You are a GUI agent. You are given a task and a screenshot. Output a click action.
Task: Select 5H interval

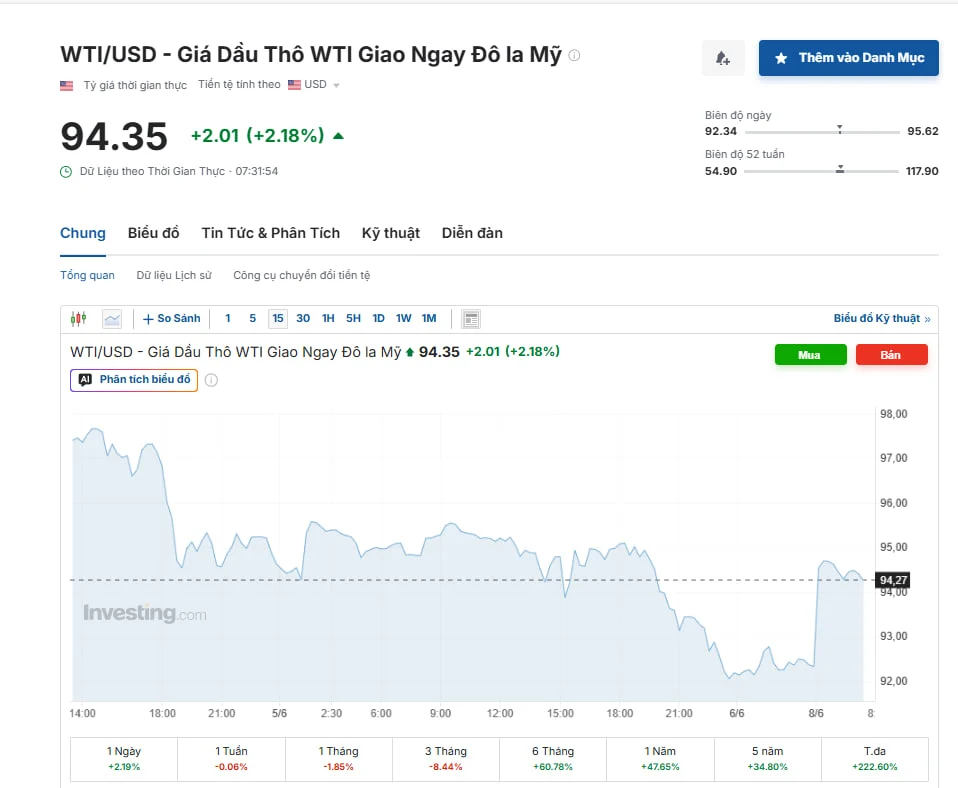tap(353, 319)
